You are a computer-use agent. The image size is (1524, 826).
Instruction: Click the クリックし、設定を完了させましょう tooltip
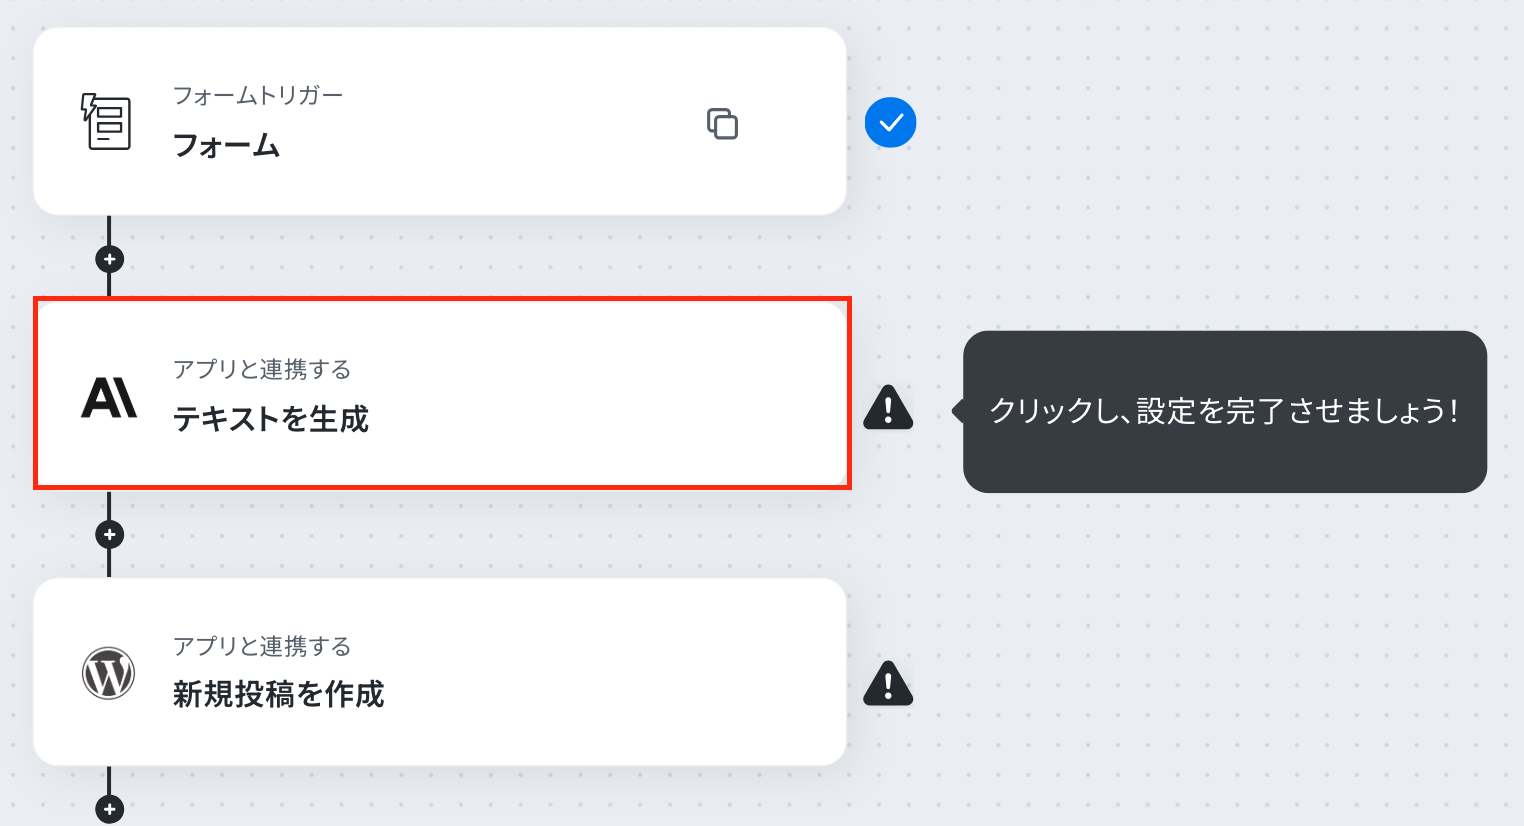point(1224,411)
